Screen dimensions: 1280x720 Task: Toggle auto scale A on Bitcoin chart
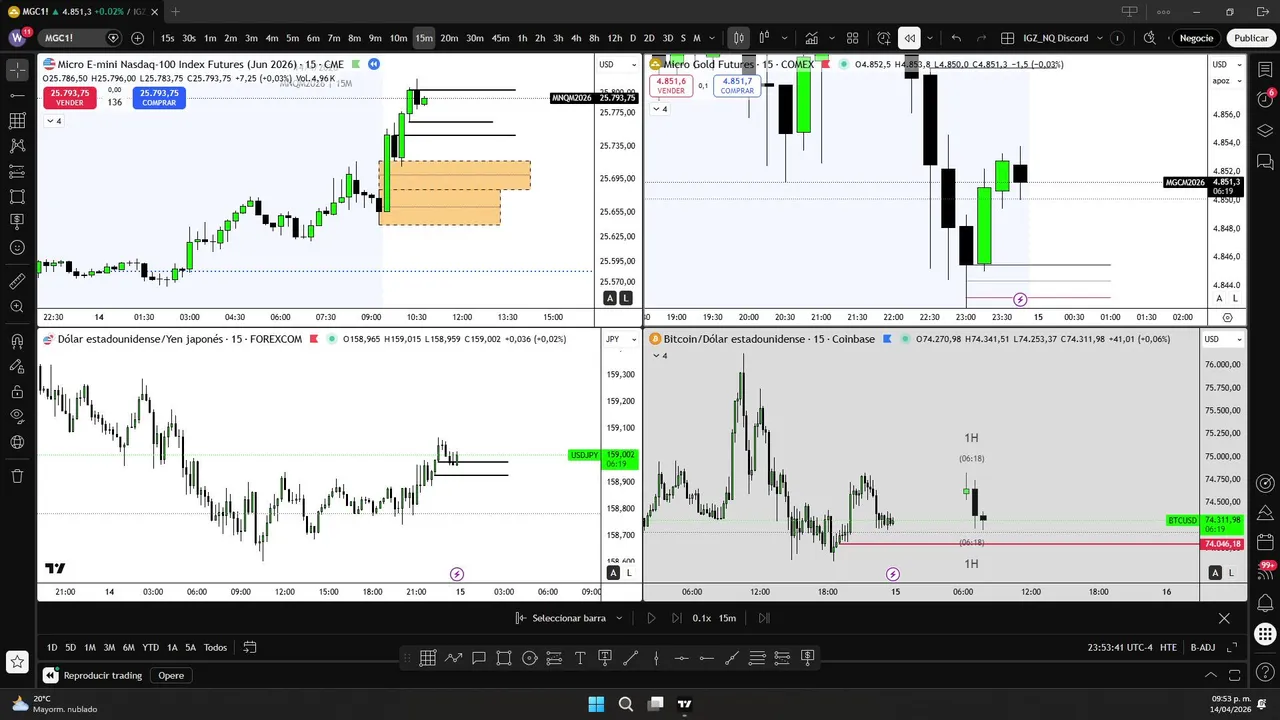tap(1215, 572)
